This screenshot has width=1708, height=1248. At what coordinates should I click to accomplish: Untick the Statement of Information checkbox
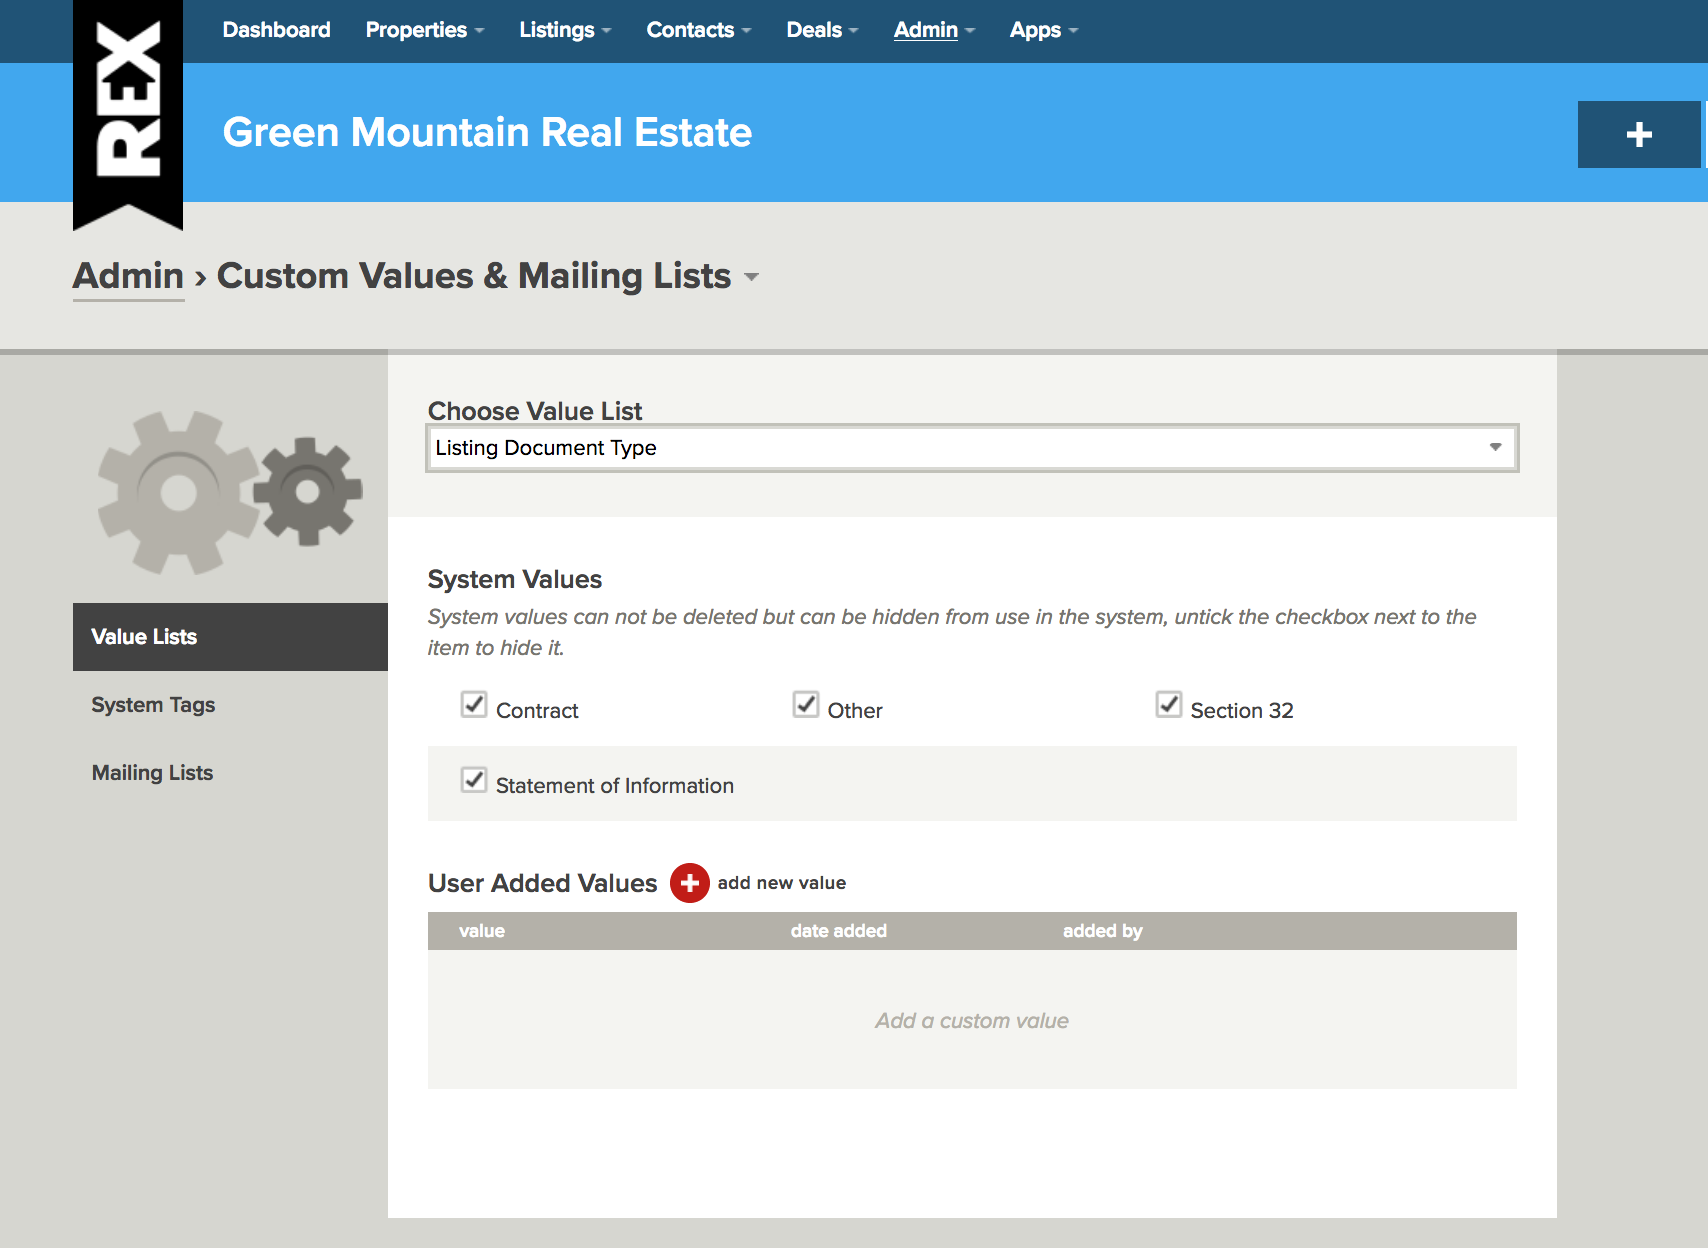pyautogui.click(x=474, y=780)
